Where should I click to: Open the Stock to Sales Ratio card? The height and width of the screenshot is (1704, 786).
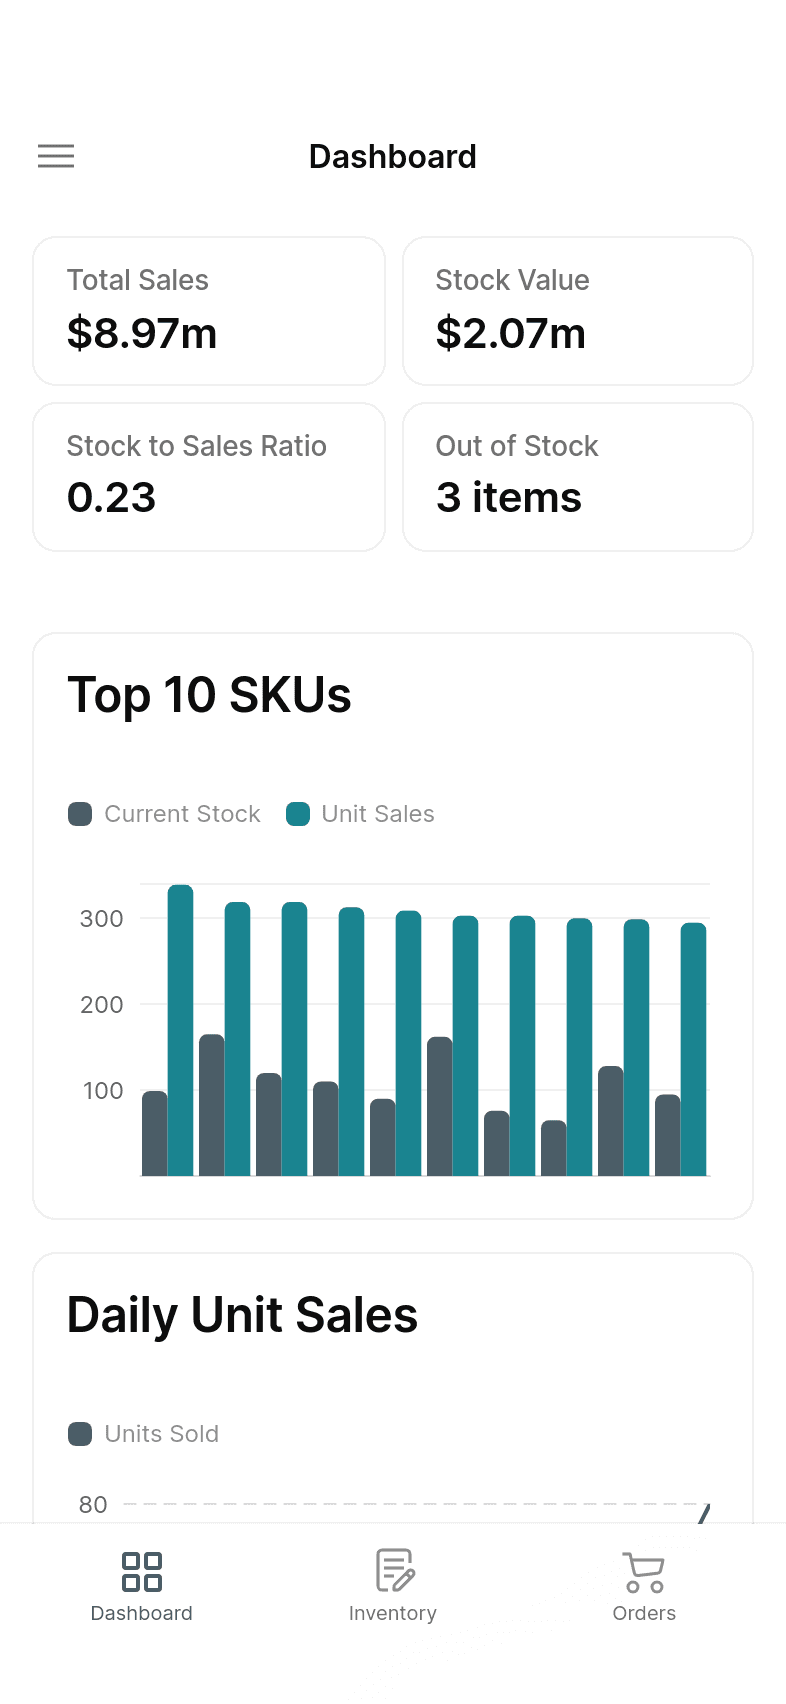coord(209,477)
